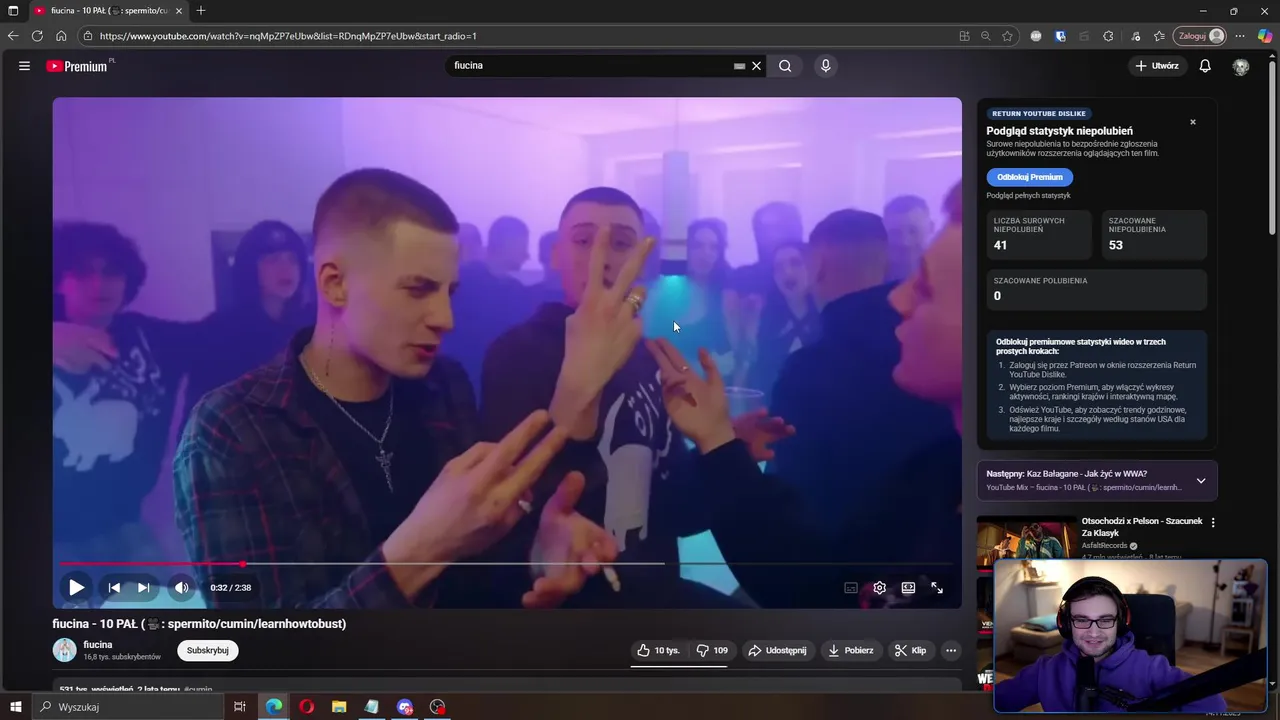Open Bitwarden shield extension icon

click(x=1060, y=36)
